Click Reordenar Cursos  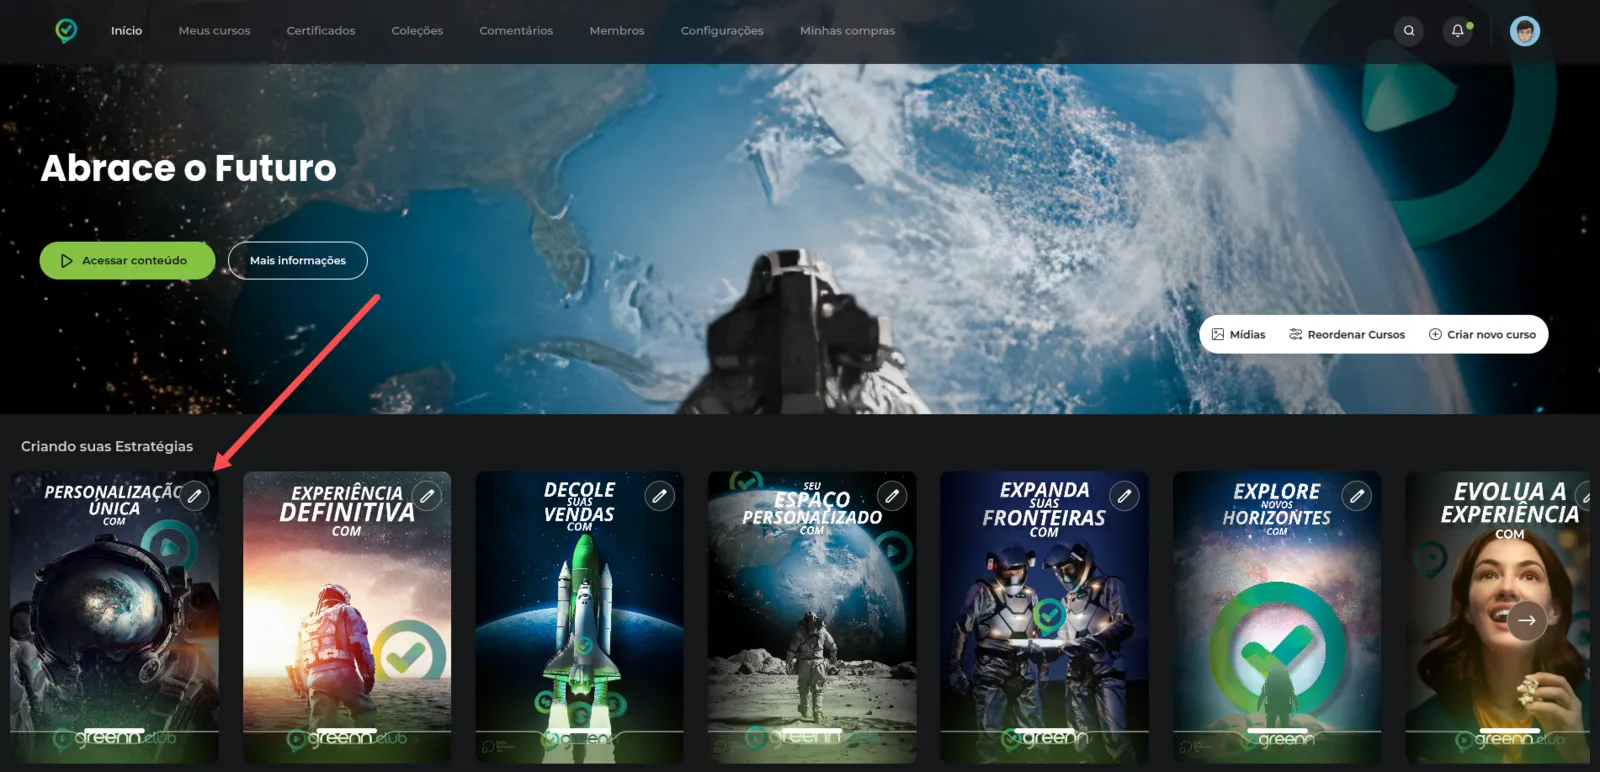[1347, 335]
